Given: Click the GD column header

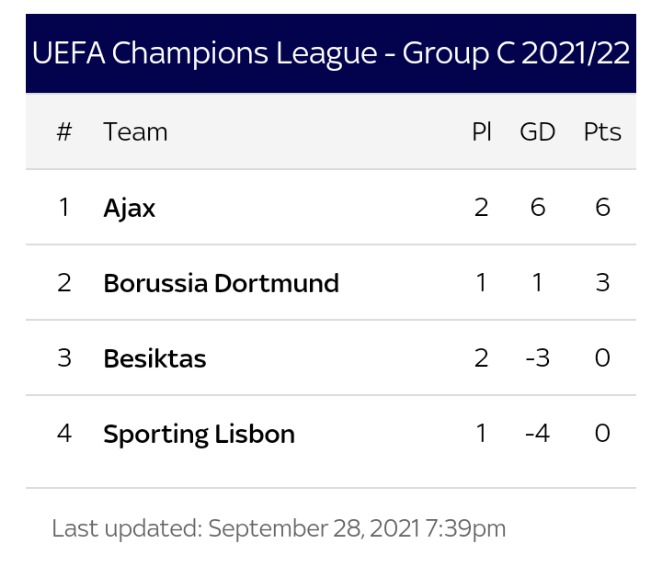Looking at the screenshot, I should (x=537, y=132).
